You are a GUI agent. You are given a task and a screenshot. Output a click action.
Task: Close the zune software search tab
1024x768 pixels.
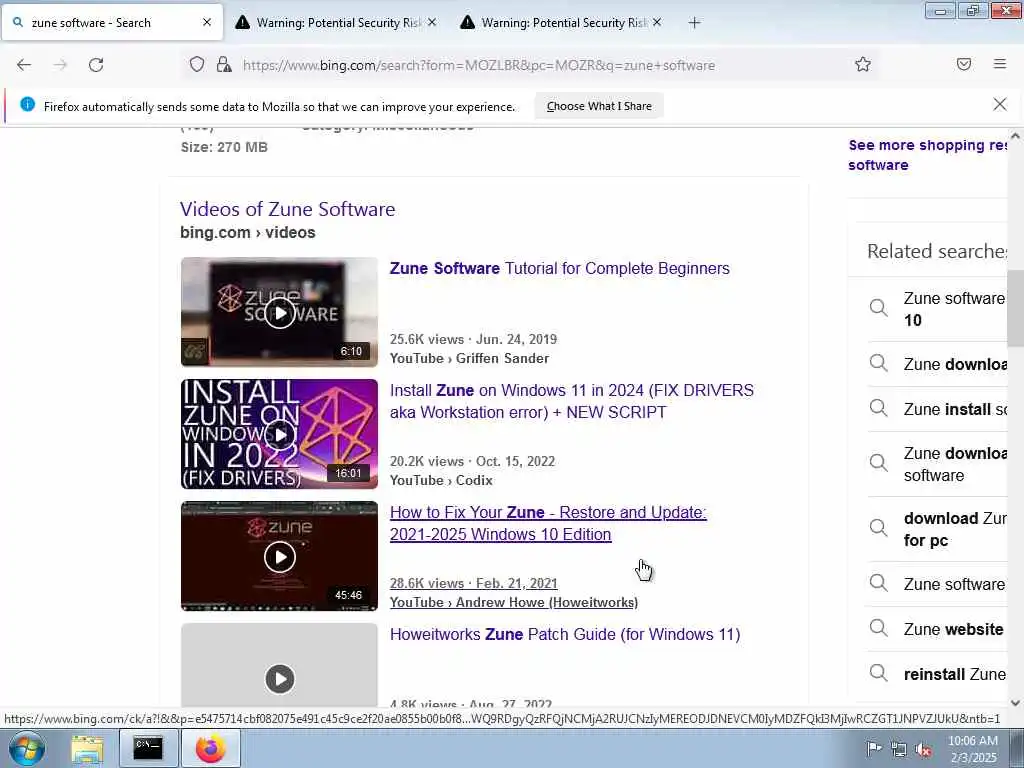[207, 22]
